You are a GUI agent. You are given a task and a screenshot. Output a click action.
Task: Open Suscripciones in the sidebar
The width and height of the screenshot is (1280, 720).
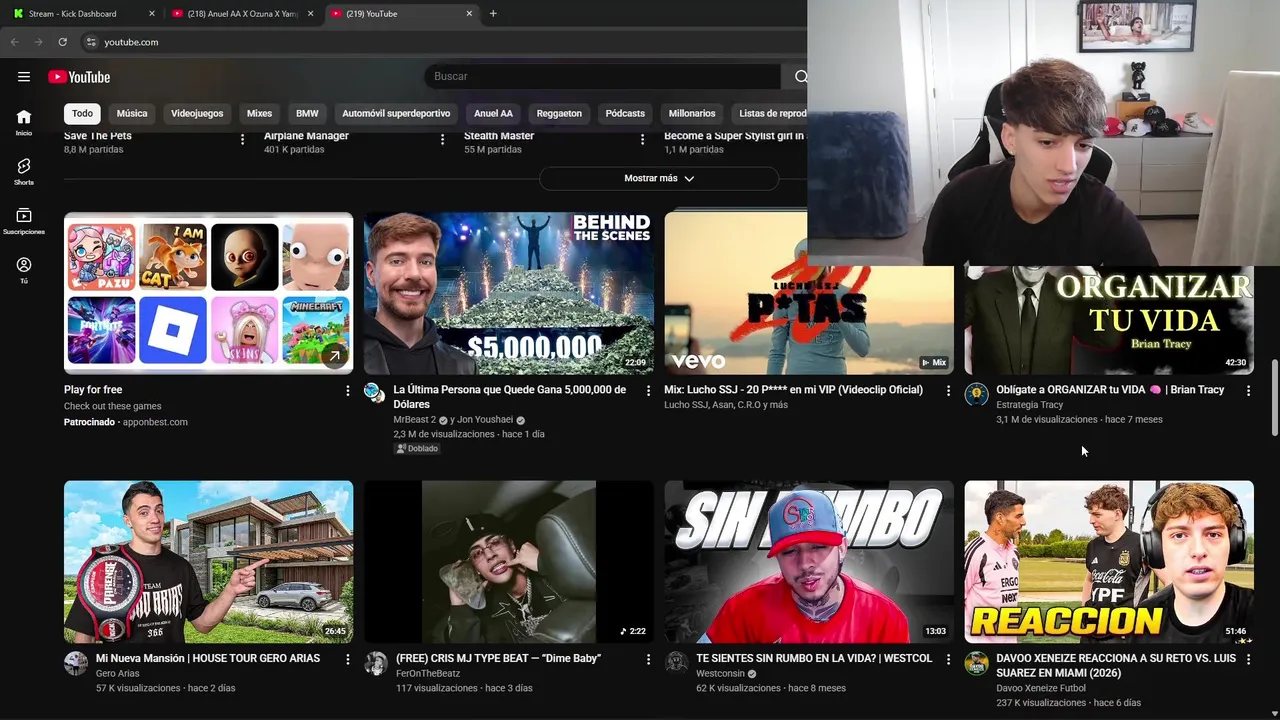[24, 221]
